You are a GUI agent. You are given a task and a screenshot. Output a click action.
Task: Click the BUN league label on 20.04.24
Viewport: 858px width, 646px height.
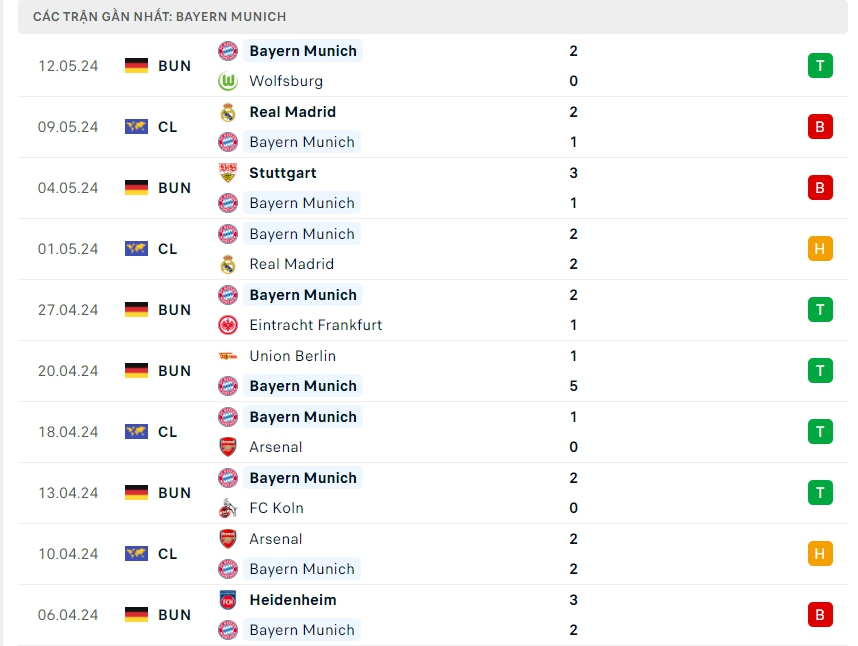tap(174, 371)
